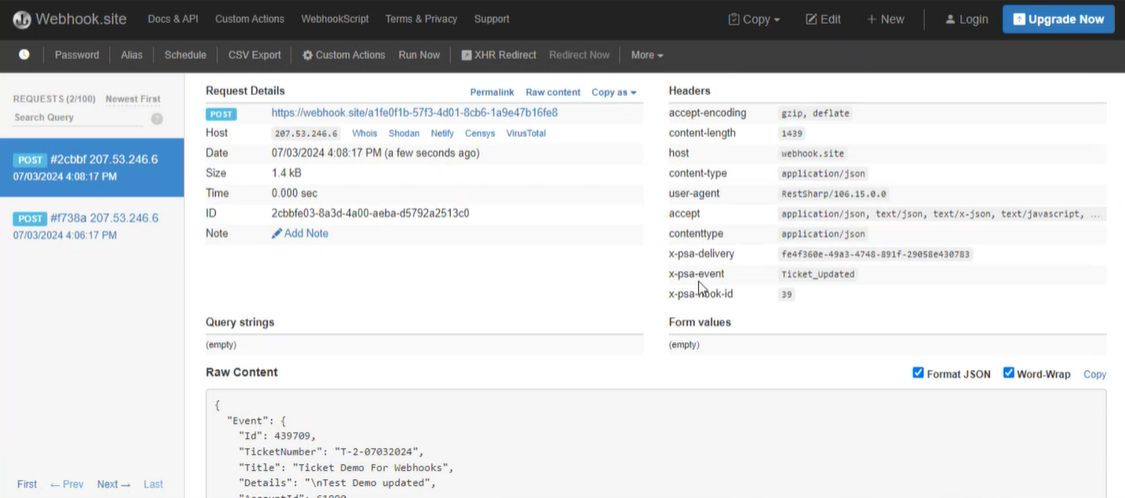Open the WebhookScript menu item

(x=335, y=19)
